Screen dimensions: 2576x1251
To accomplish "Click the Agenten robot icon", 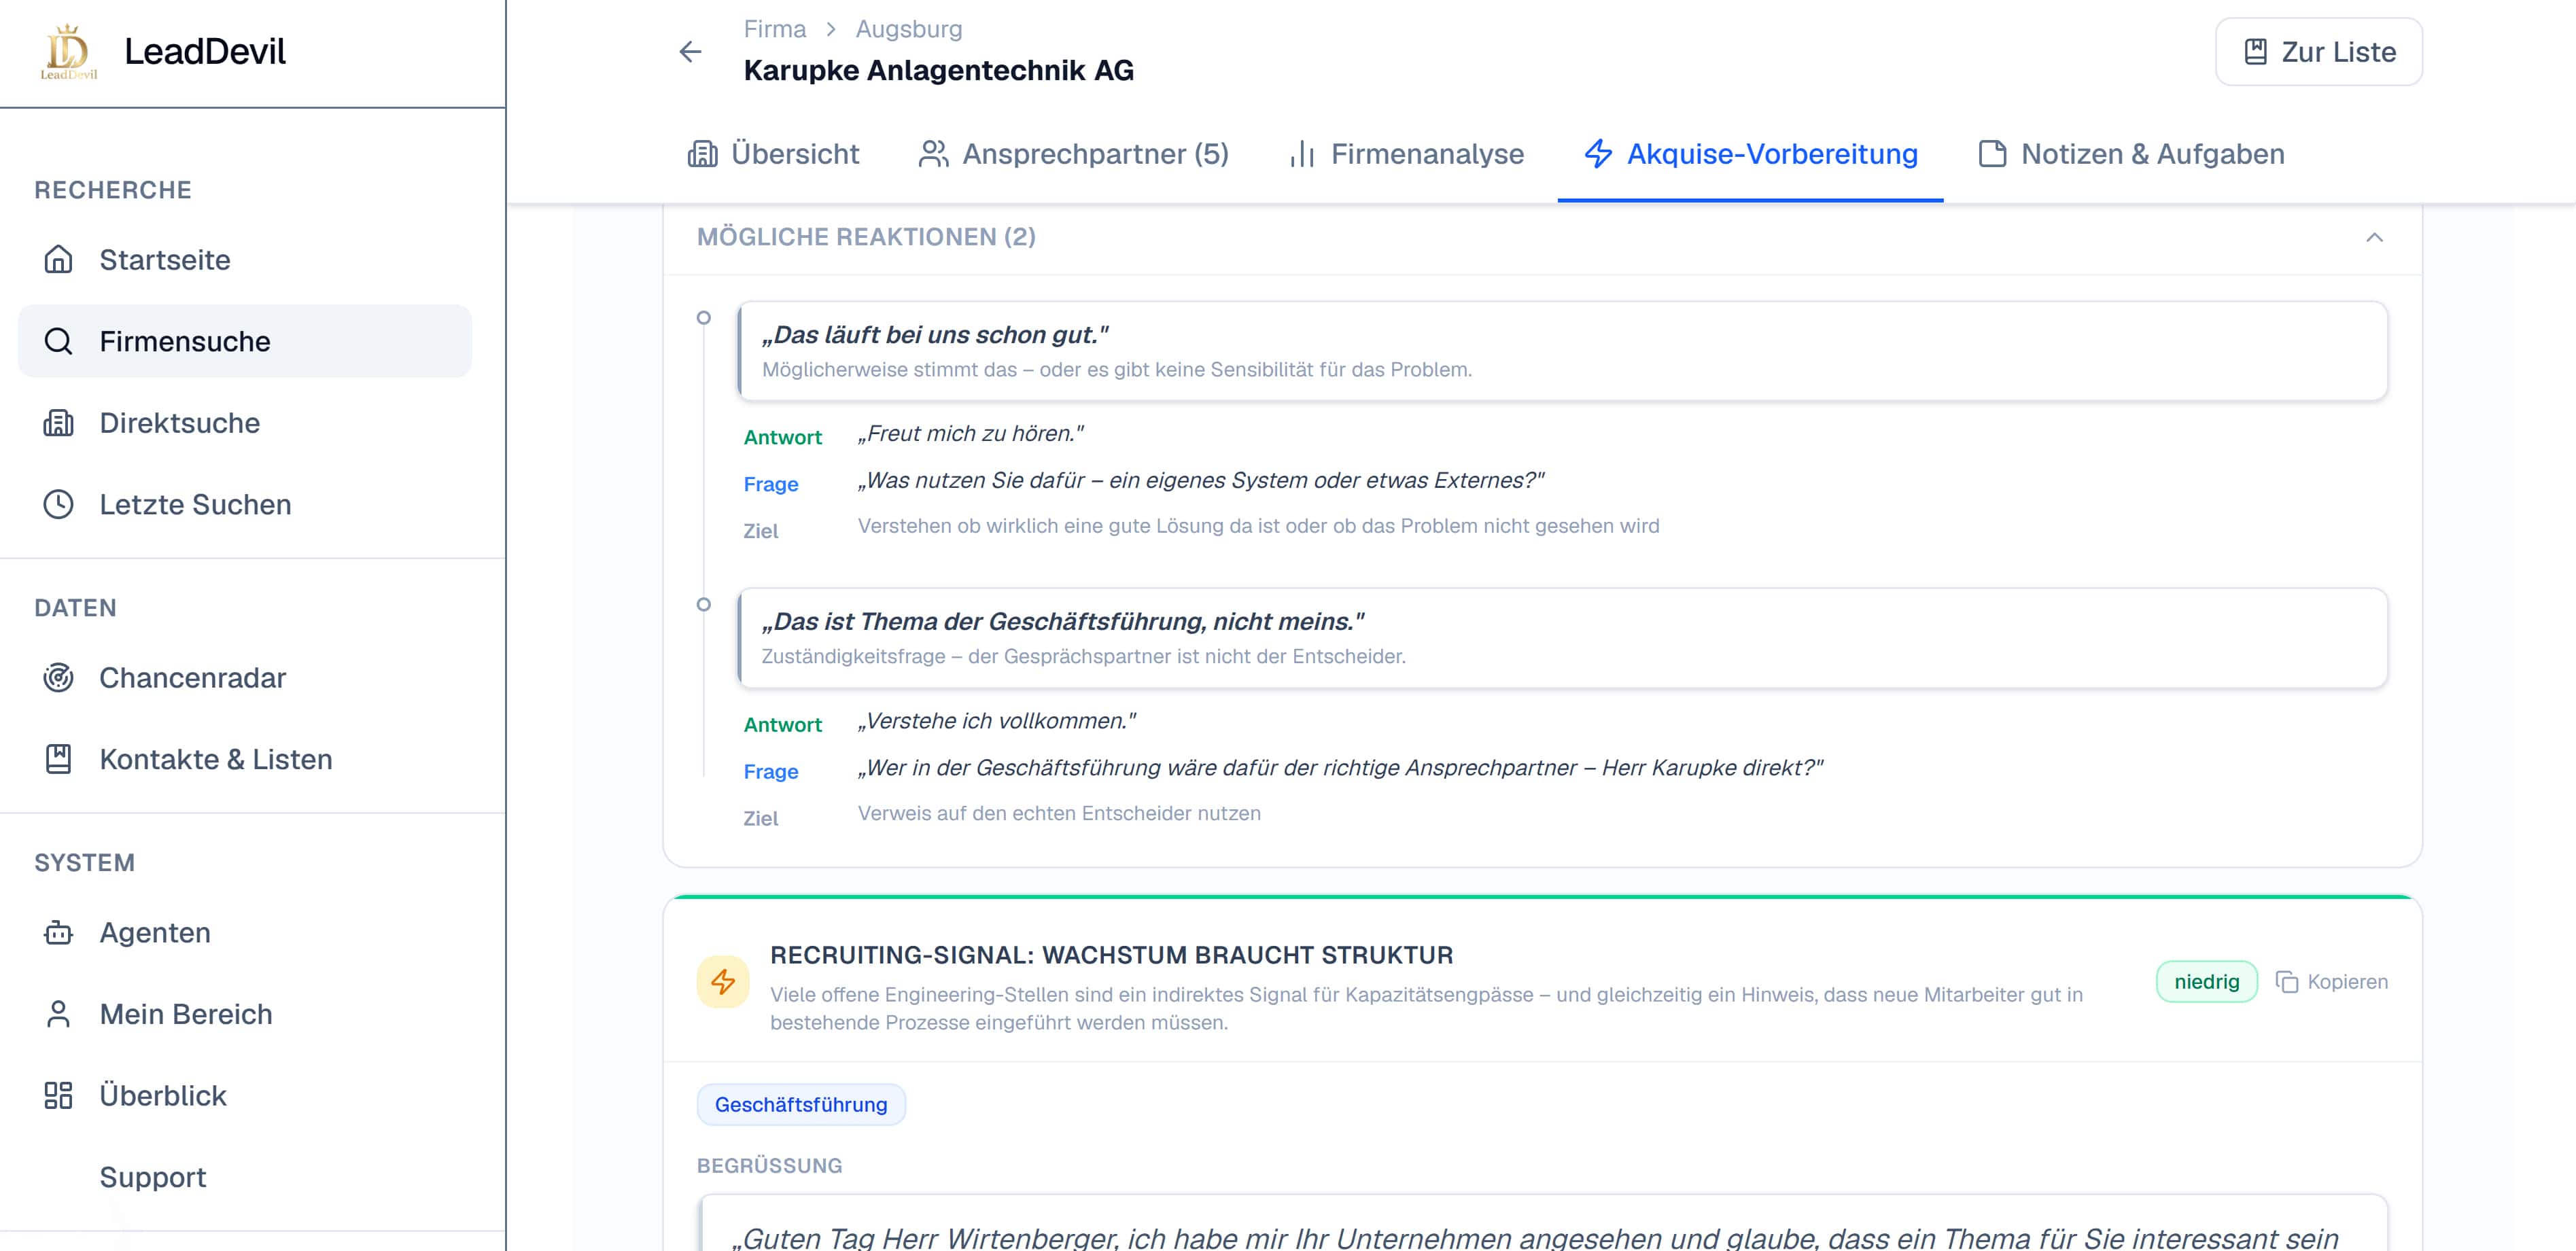I will point(58,933).
